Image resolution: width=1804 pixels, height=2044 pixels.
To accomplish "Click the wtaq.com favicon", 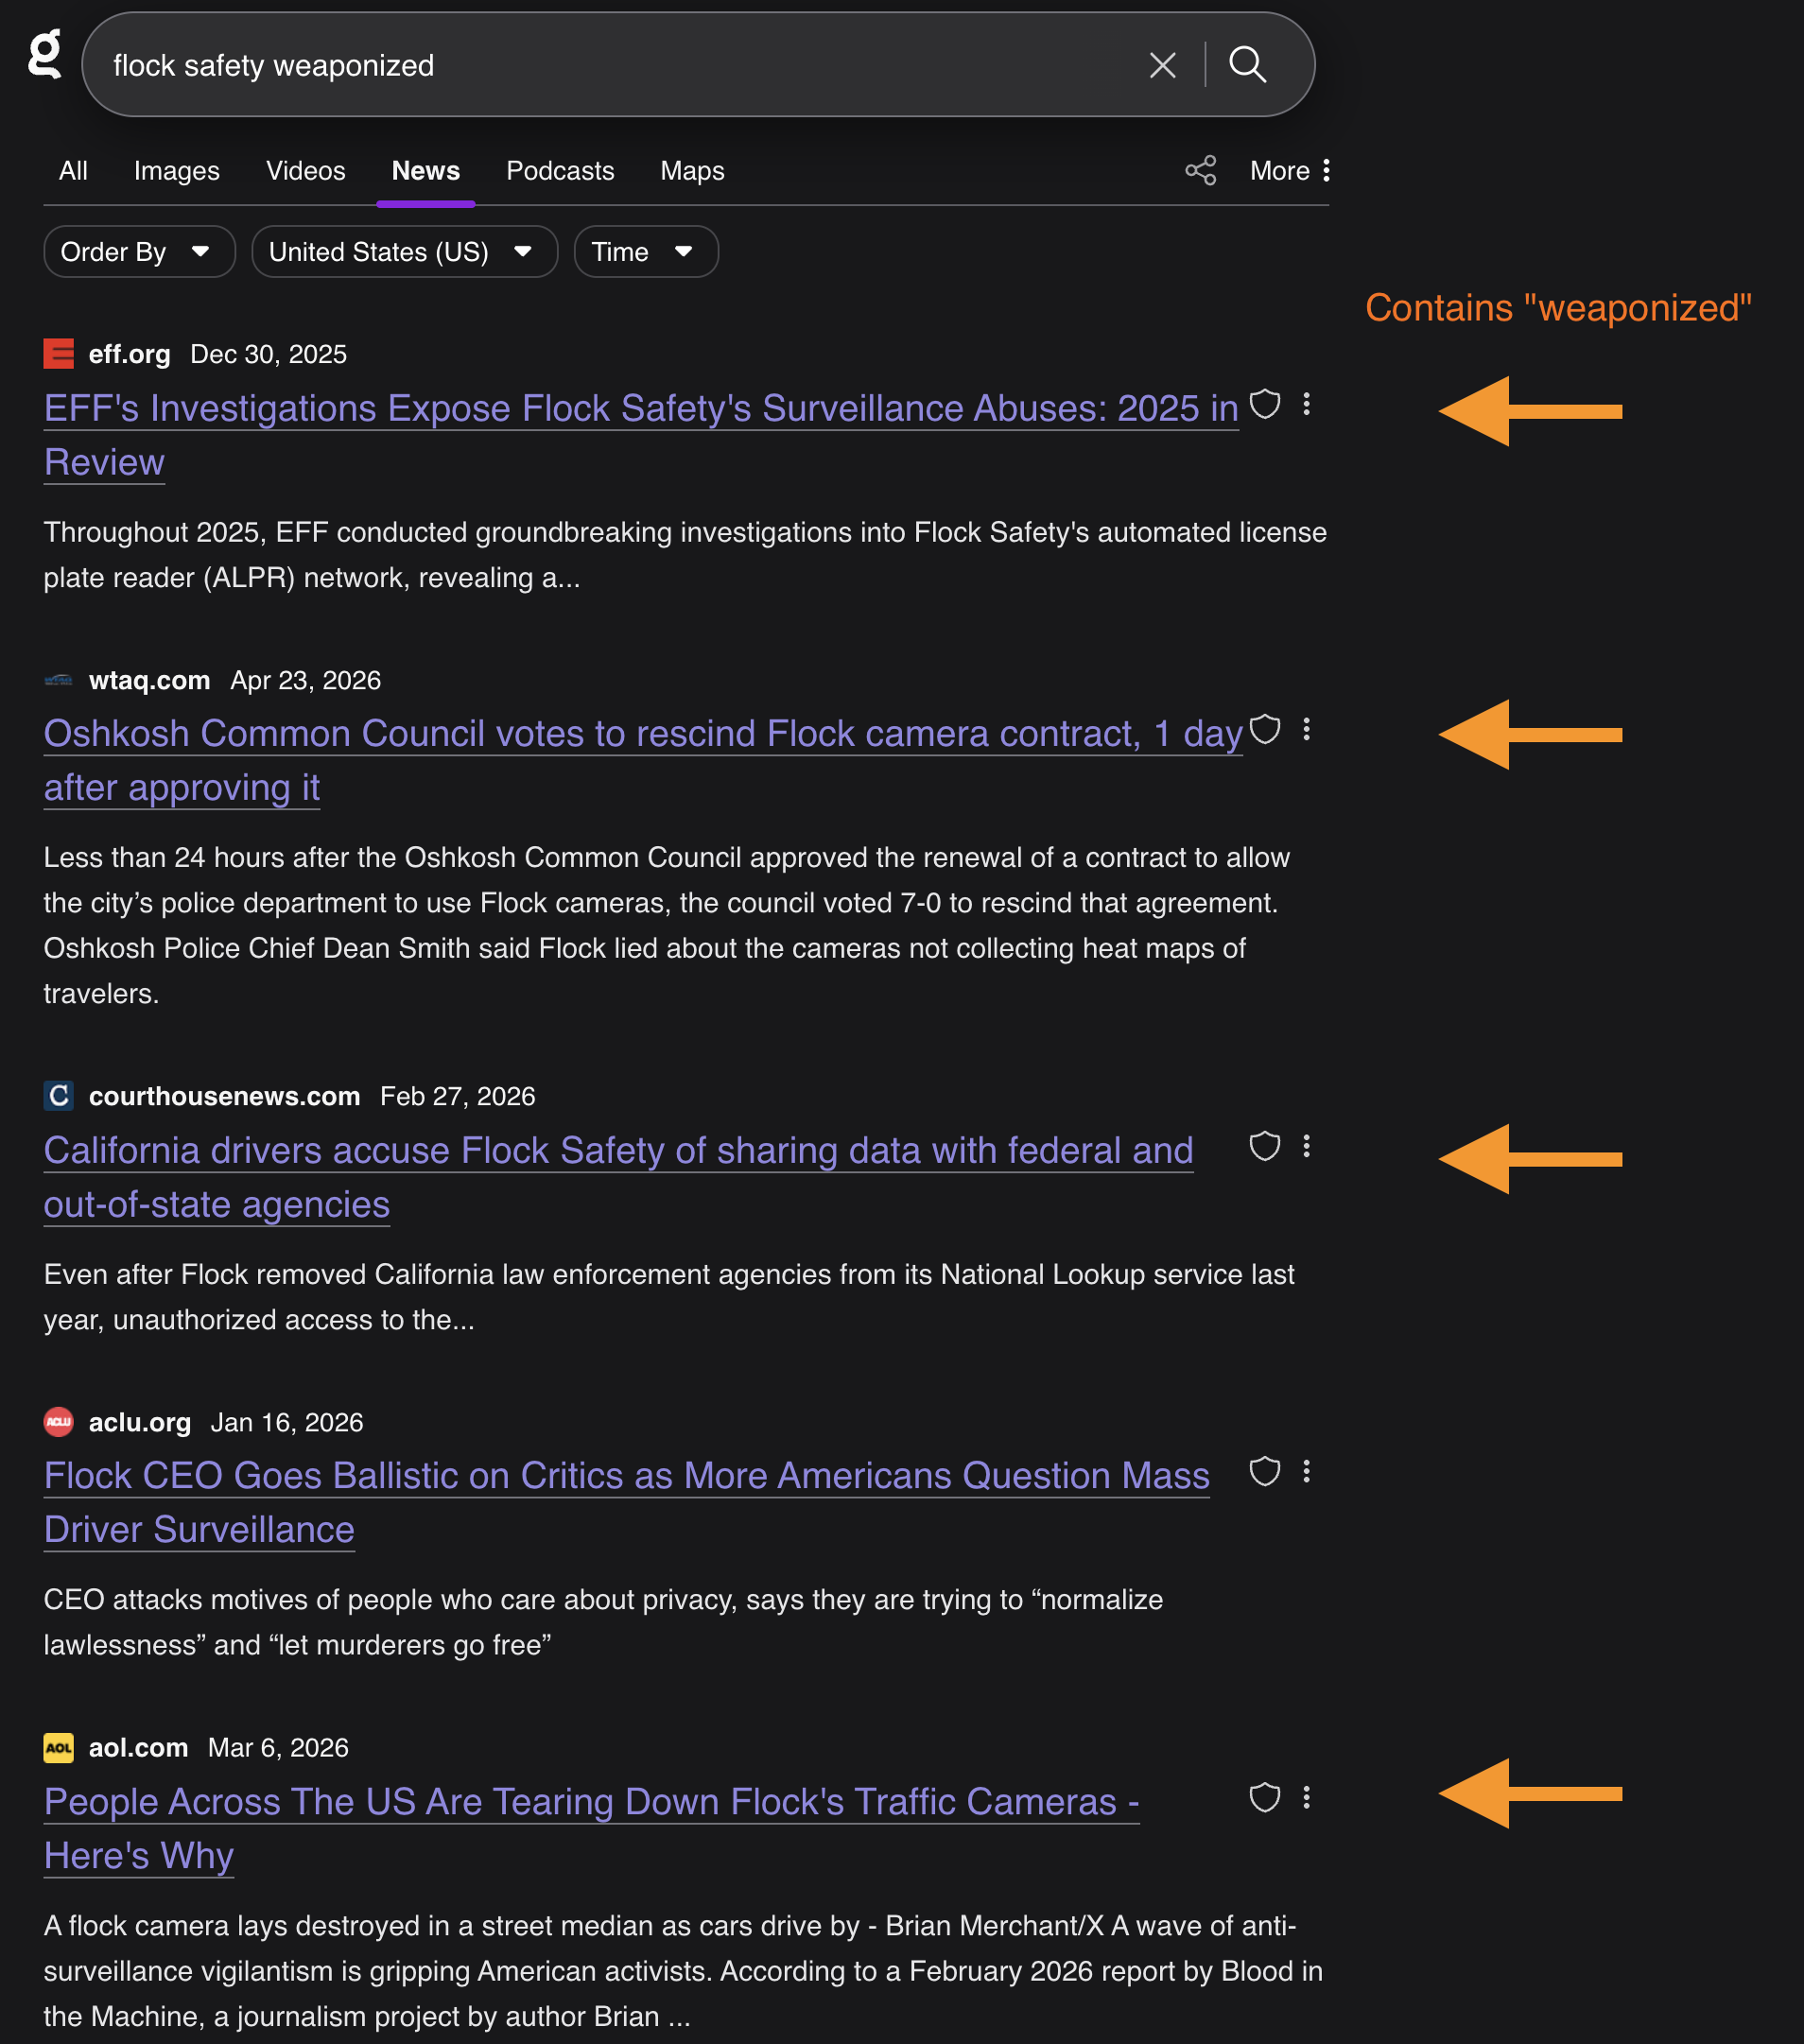I will [59, 680].
